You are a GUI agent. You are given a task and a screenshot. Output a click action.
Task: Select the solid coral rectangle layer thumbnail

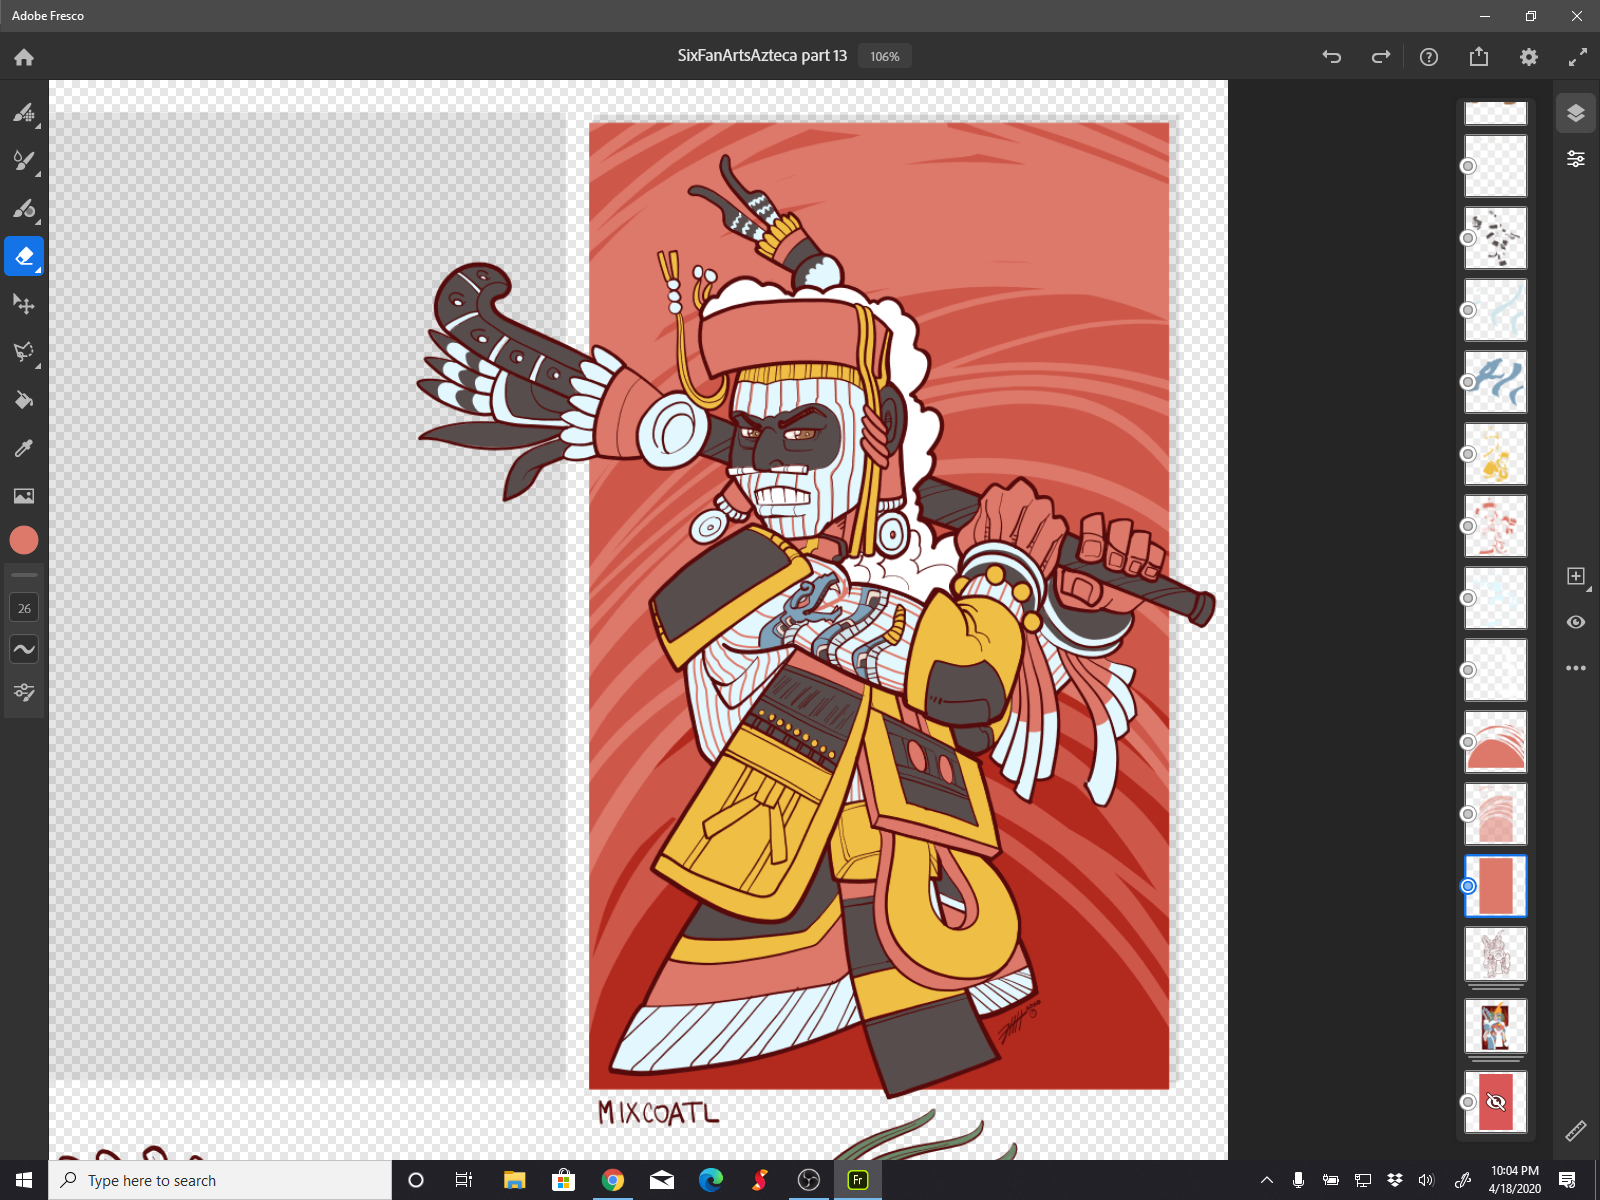(x=1496, y=886)
